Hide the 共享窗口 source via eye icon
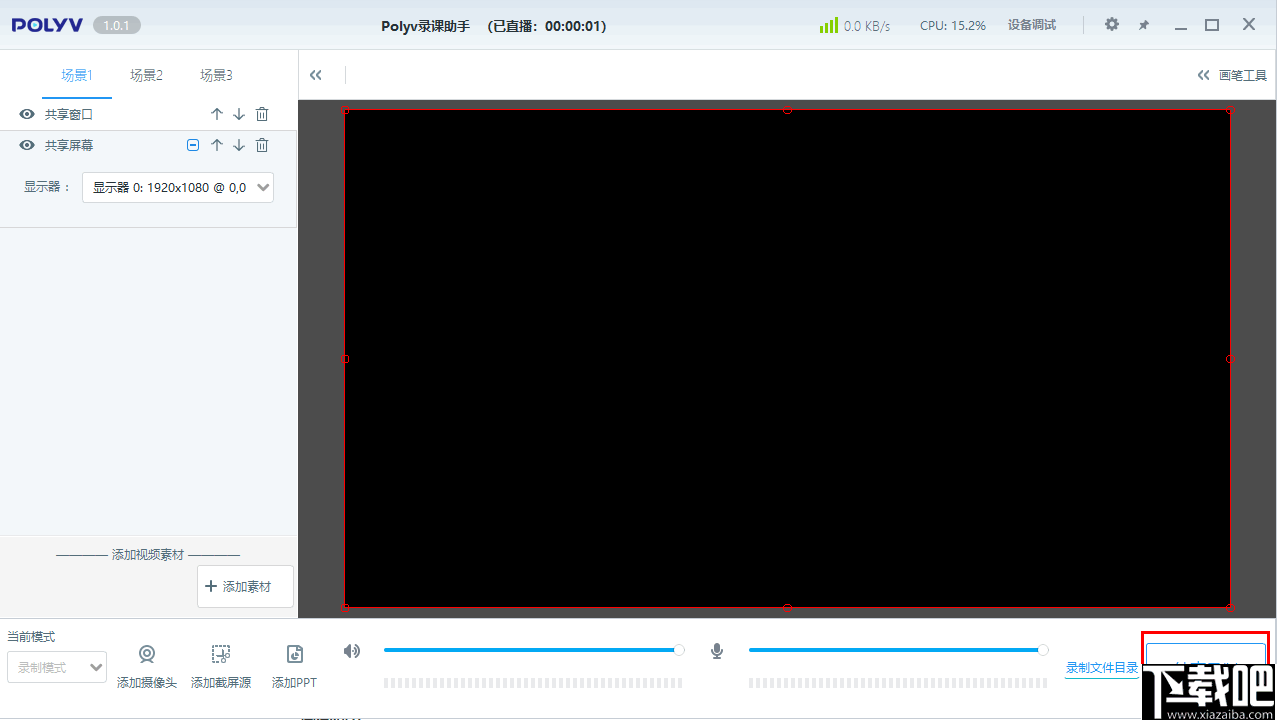Viewport: 1277px width, 720px height. (27, 115)
